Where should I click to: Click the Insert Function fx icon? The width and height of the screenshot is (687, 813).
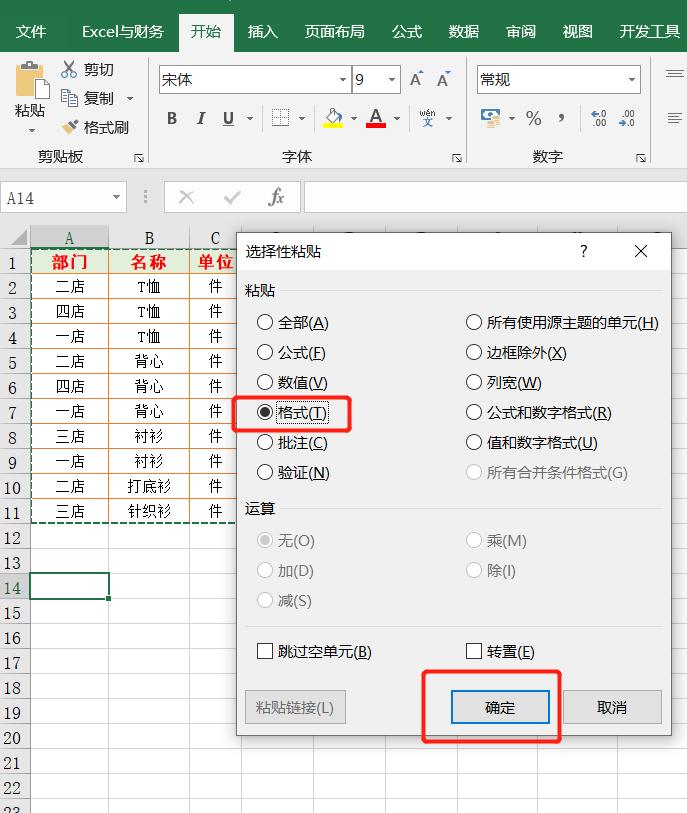coord(276,197)
